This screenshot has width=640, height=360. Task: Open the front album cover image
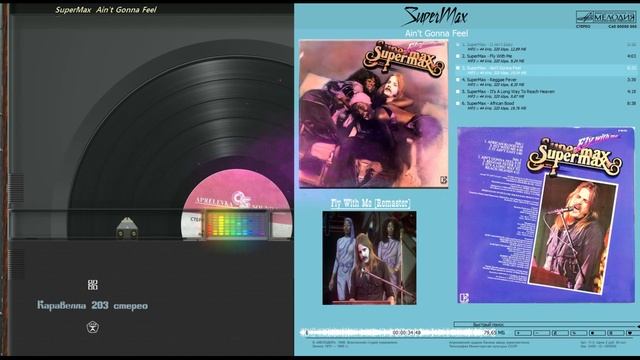[x=373, y=114]
